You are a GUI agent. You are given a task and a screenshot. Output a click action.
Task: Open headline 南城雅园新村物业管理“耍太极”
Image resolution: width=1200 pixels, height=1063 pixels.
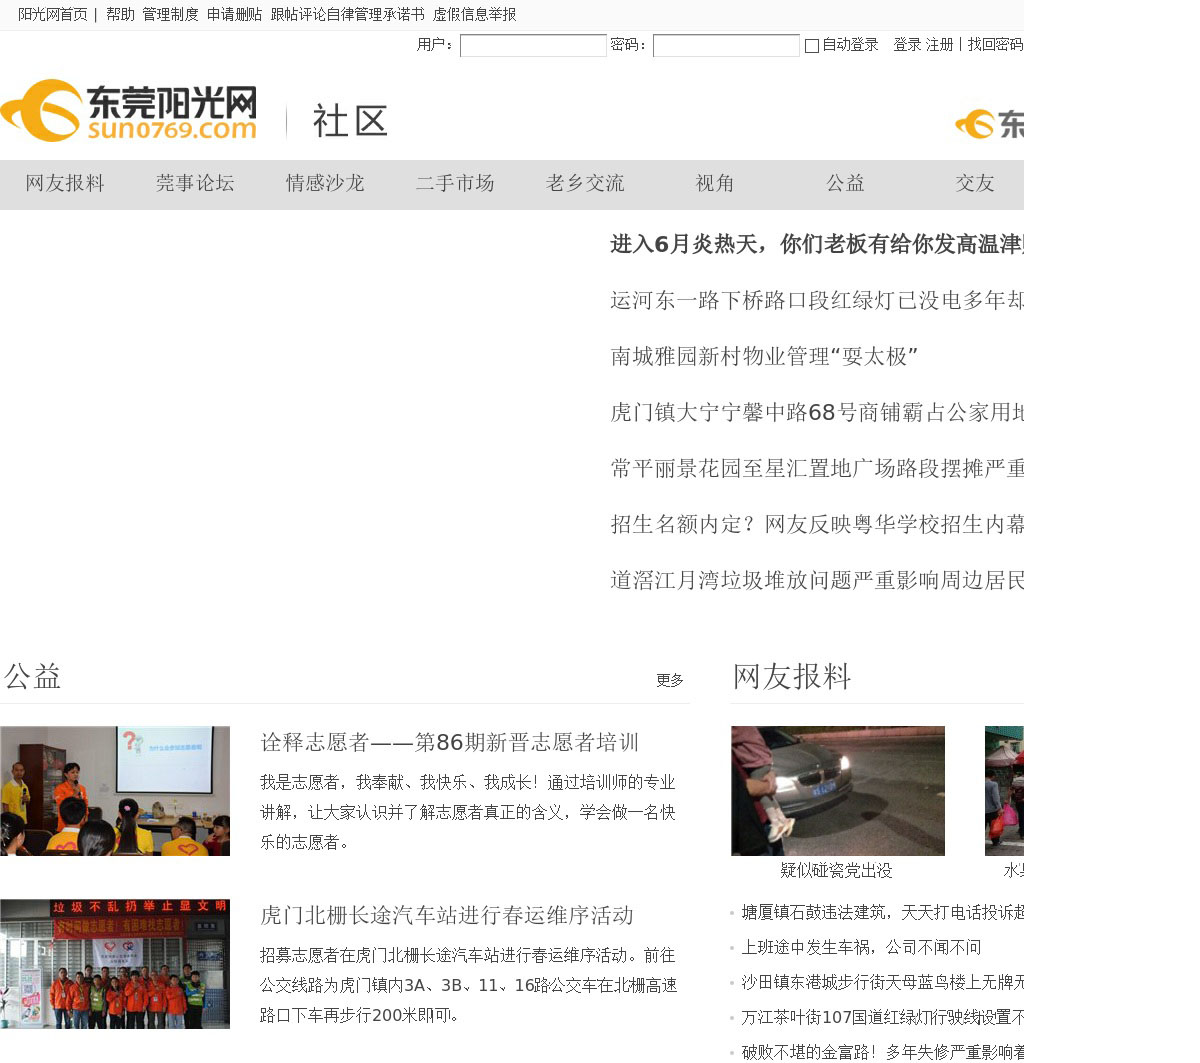[x=764, y=357]
